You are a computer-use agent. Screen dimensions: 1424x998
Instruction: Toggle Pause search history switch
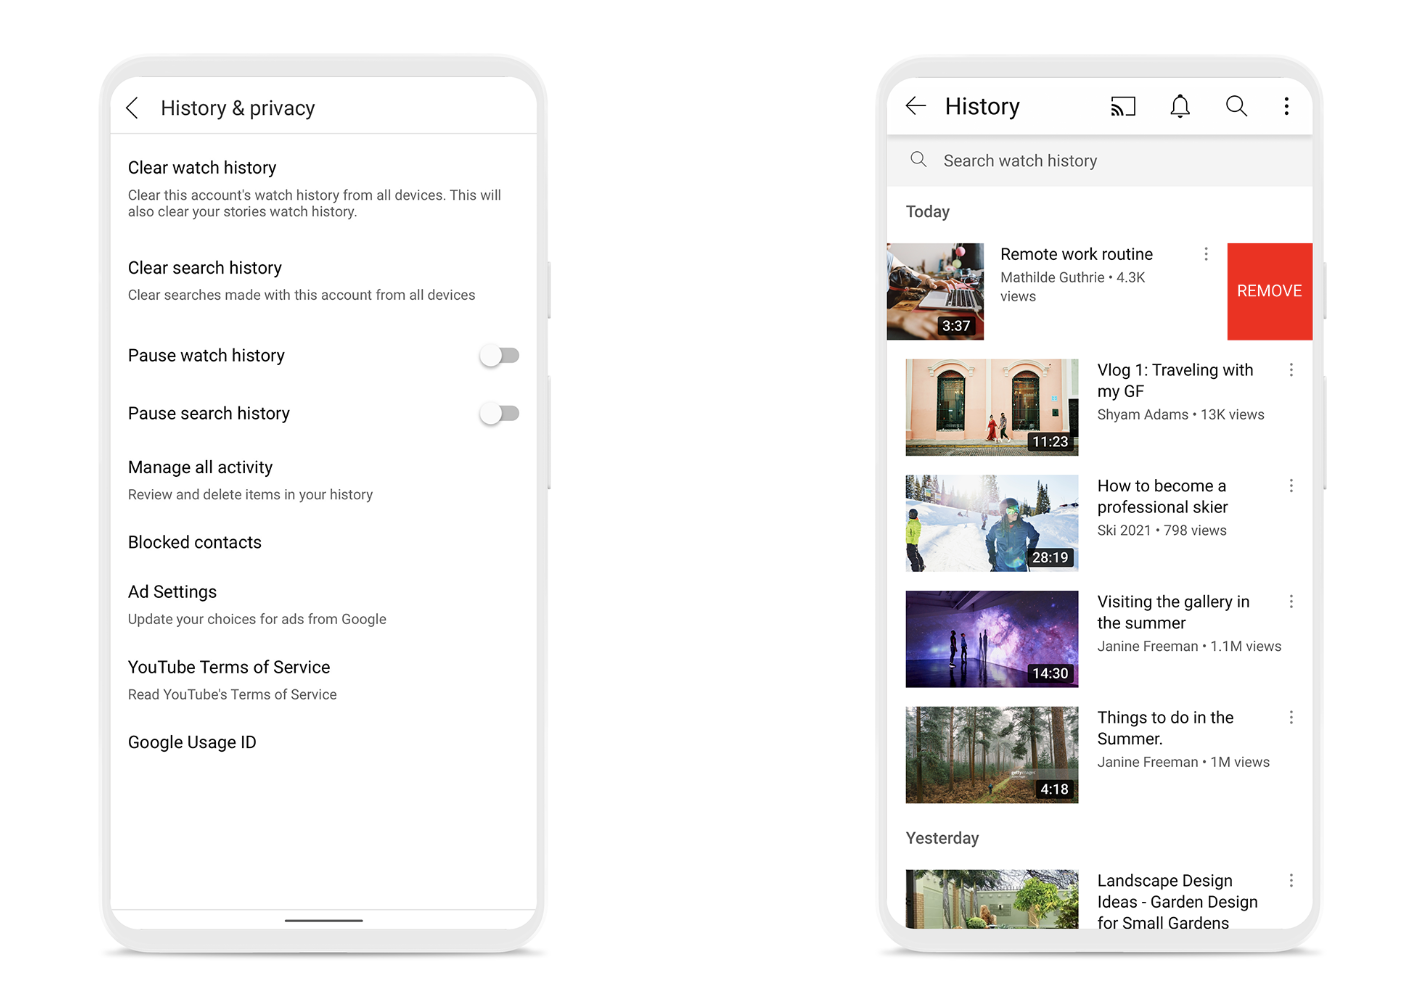coord(499,414)
